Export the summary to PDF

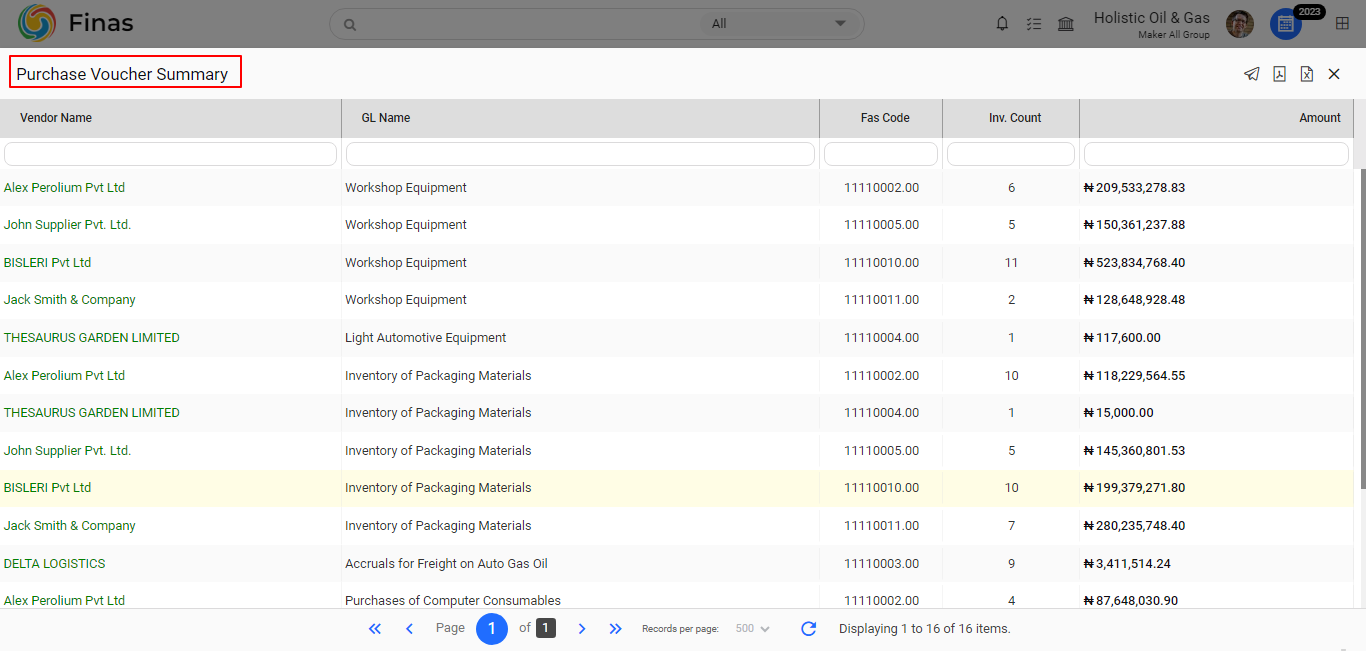point(1279,74)
